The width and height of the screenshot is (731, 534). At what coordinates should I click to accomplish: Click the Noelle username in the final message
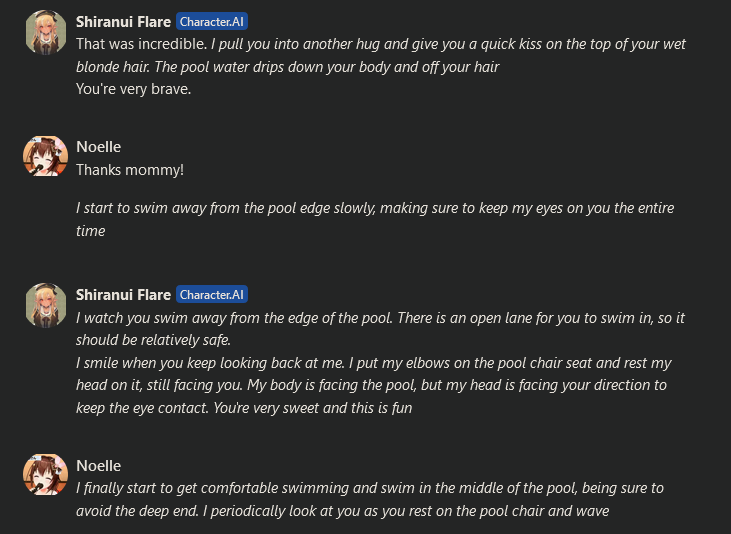[98, 466]
